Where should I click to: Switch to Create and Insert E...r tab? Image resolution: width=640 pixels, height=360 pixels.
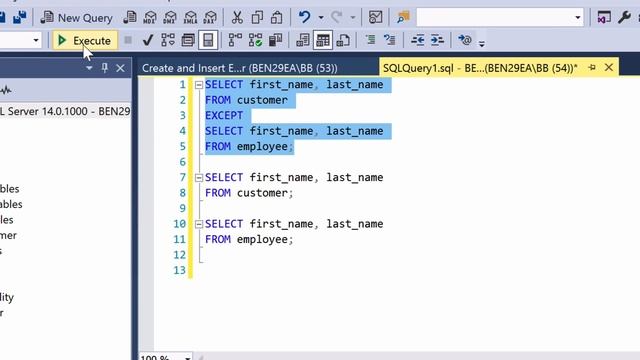[240, 68]
